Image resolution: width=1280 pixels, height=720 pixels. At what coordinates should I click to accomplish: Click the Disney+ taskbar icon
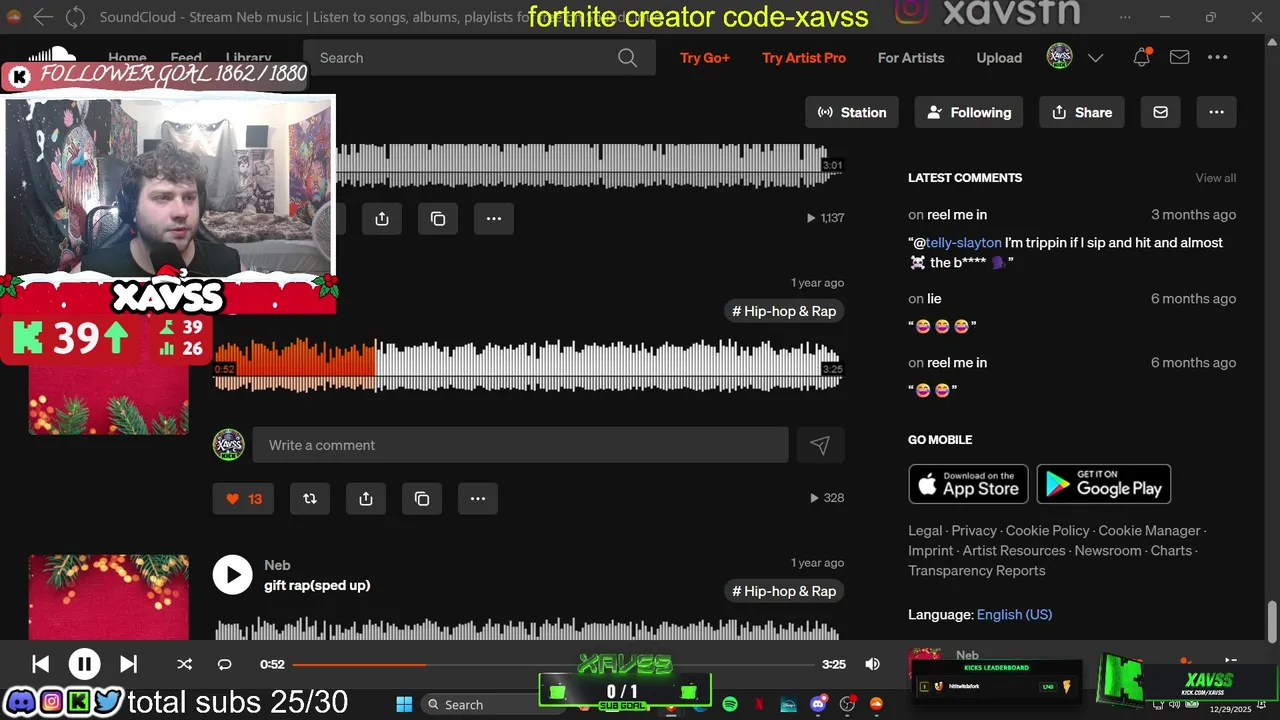click(789, 705)
